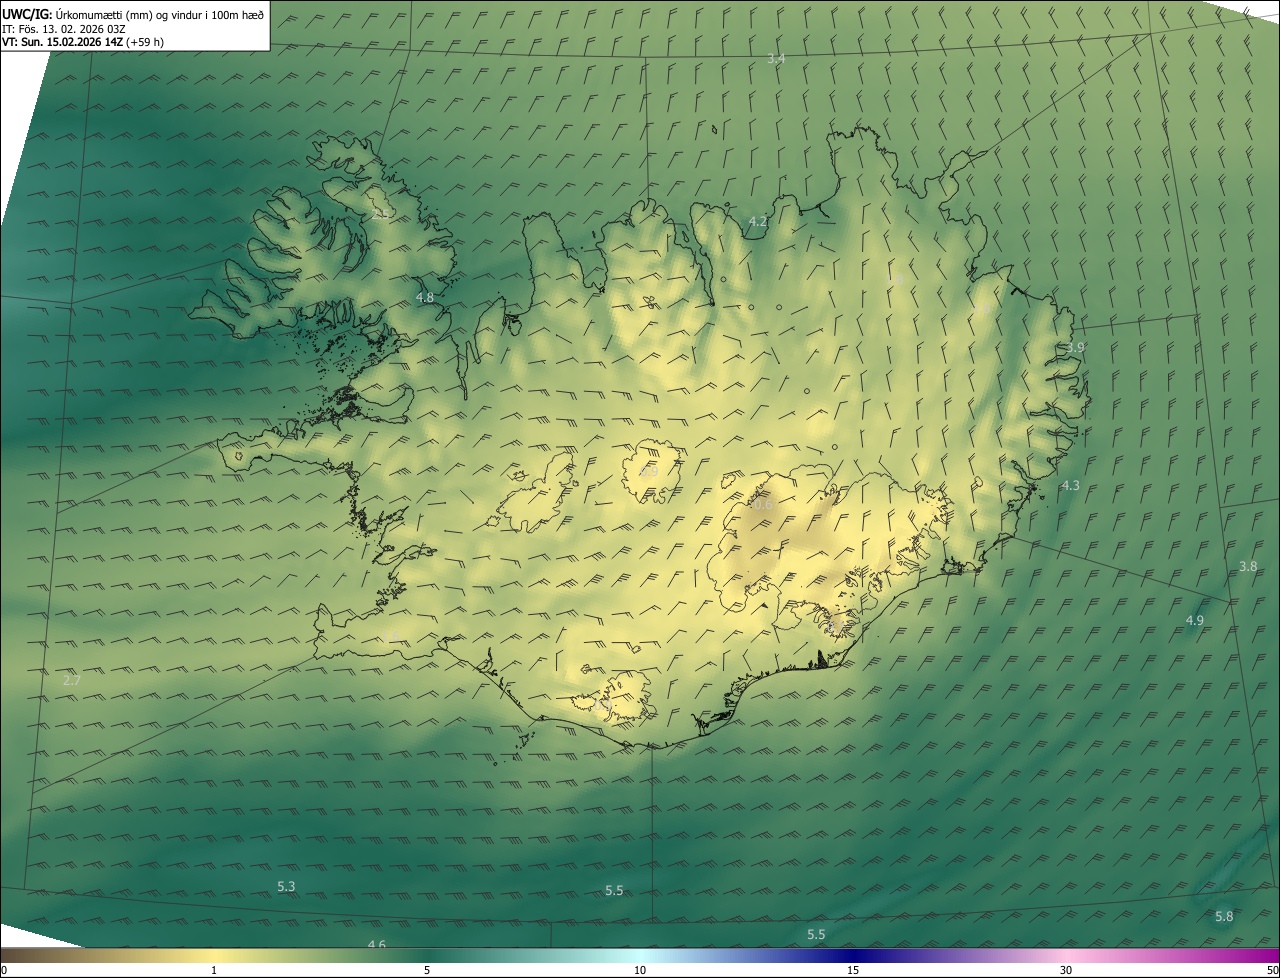Click the valid time 'VT: Sun. 15.02.2026 14Z'
The width and height of the screenshot is (1280, 978).
pyautogui.click(x=62, y=42)
